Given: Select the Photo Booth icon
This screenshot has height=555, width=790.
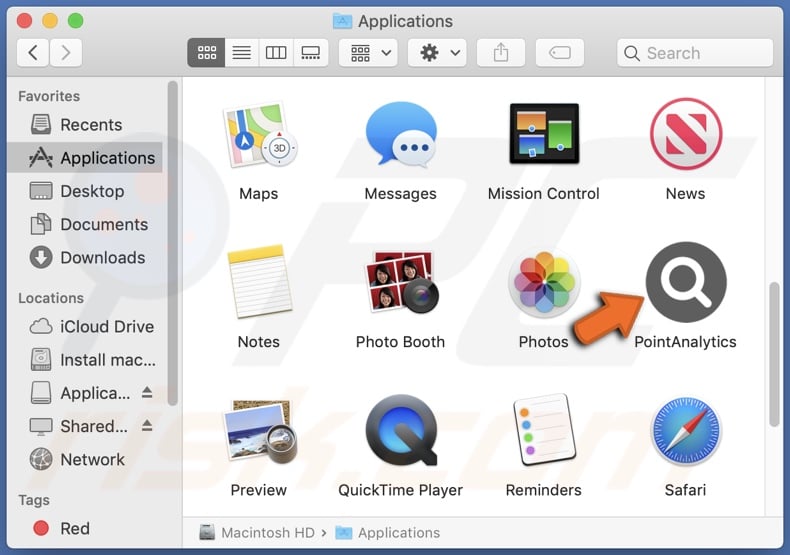Looking at the screenshot, I should coord(402,282).
